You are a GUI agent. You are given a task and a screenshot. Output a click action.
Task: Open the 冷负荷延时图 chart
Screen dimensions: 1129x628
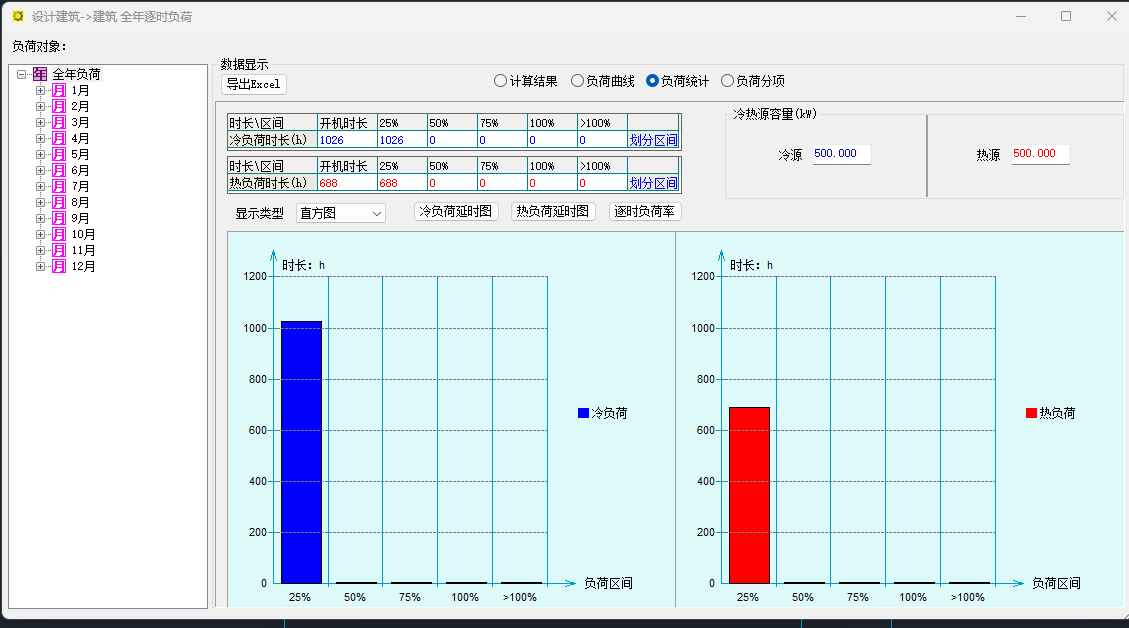(456, 212)
